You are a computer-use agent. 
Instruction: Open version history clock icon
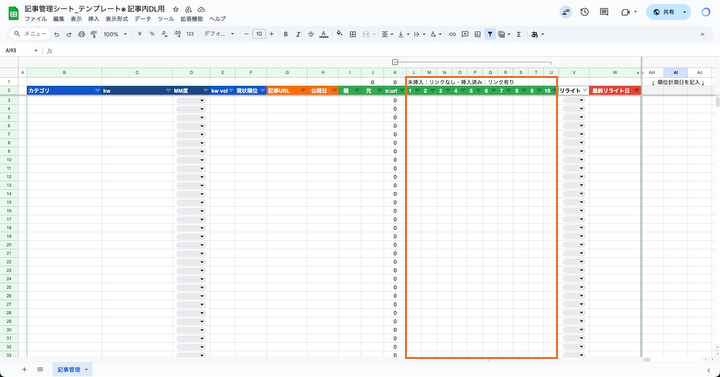[x=585, y=12]
